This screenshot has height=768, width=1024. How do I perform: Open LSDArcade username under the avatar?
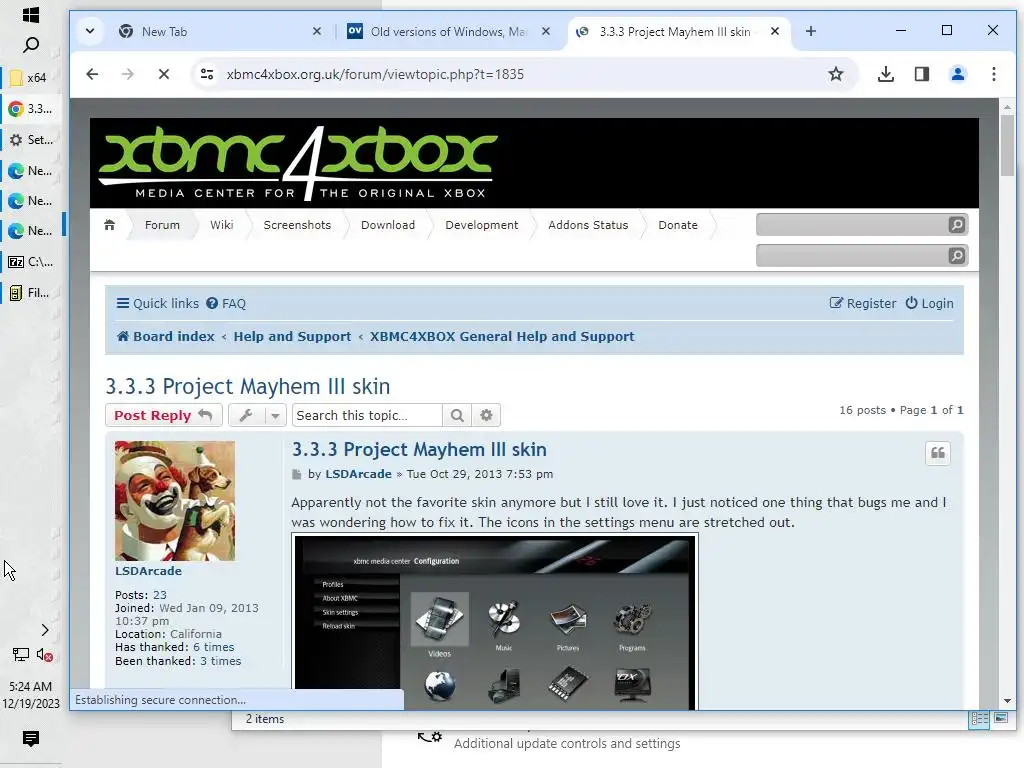coord(148,571)
